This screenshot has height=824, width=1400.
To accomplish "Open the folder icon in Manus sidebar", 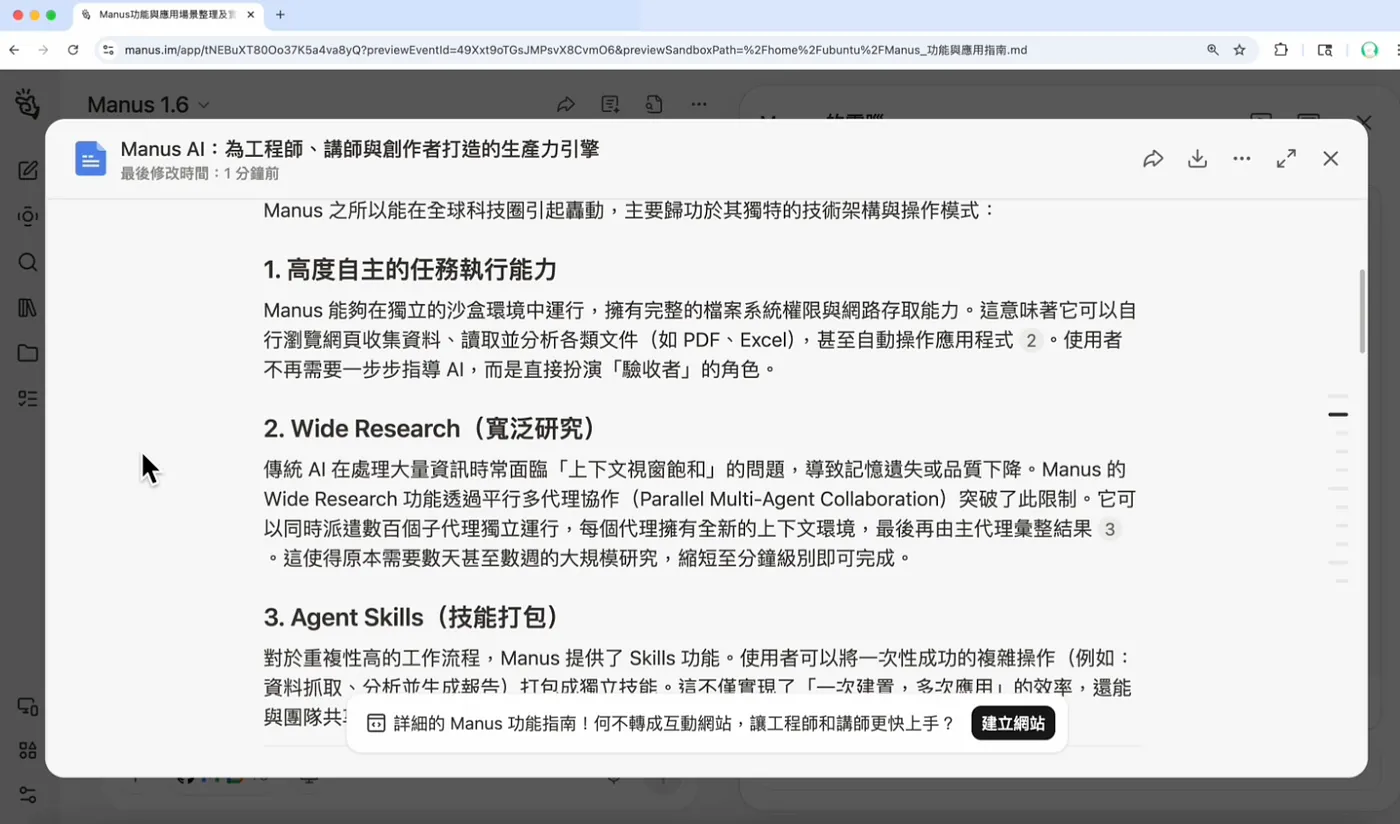I will pyautogui.click(x=28, y=353).
